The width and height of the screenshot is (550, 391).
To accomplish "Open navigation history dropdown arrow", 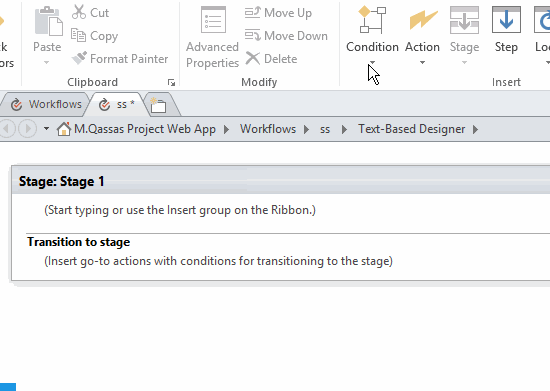I will (x=46, y=129).
